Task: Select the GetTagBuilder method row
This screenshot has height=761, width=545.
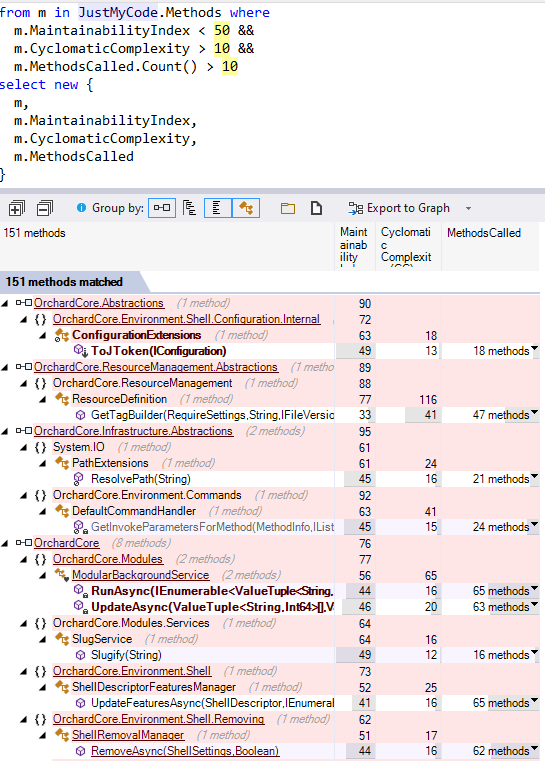Action: point(269,415)
